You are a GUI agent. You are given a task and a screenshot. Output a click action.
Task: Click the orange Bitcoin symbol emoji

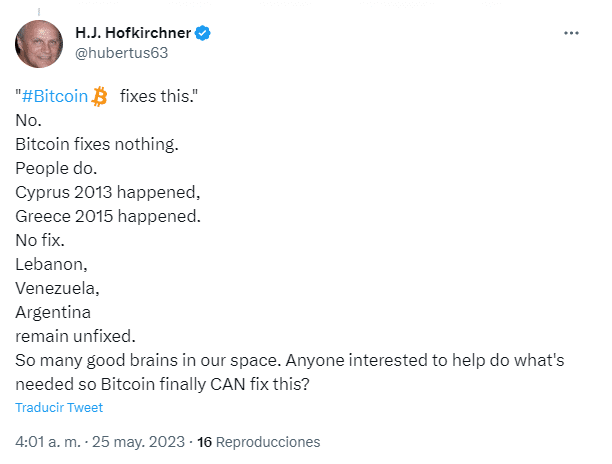pyautogui.click(x=99, y=96)
